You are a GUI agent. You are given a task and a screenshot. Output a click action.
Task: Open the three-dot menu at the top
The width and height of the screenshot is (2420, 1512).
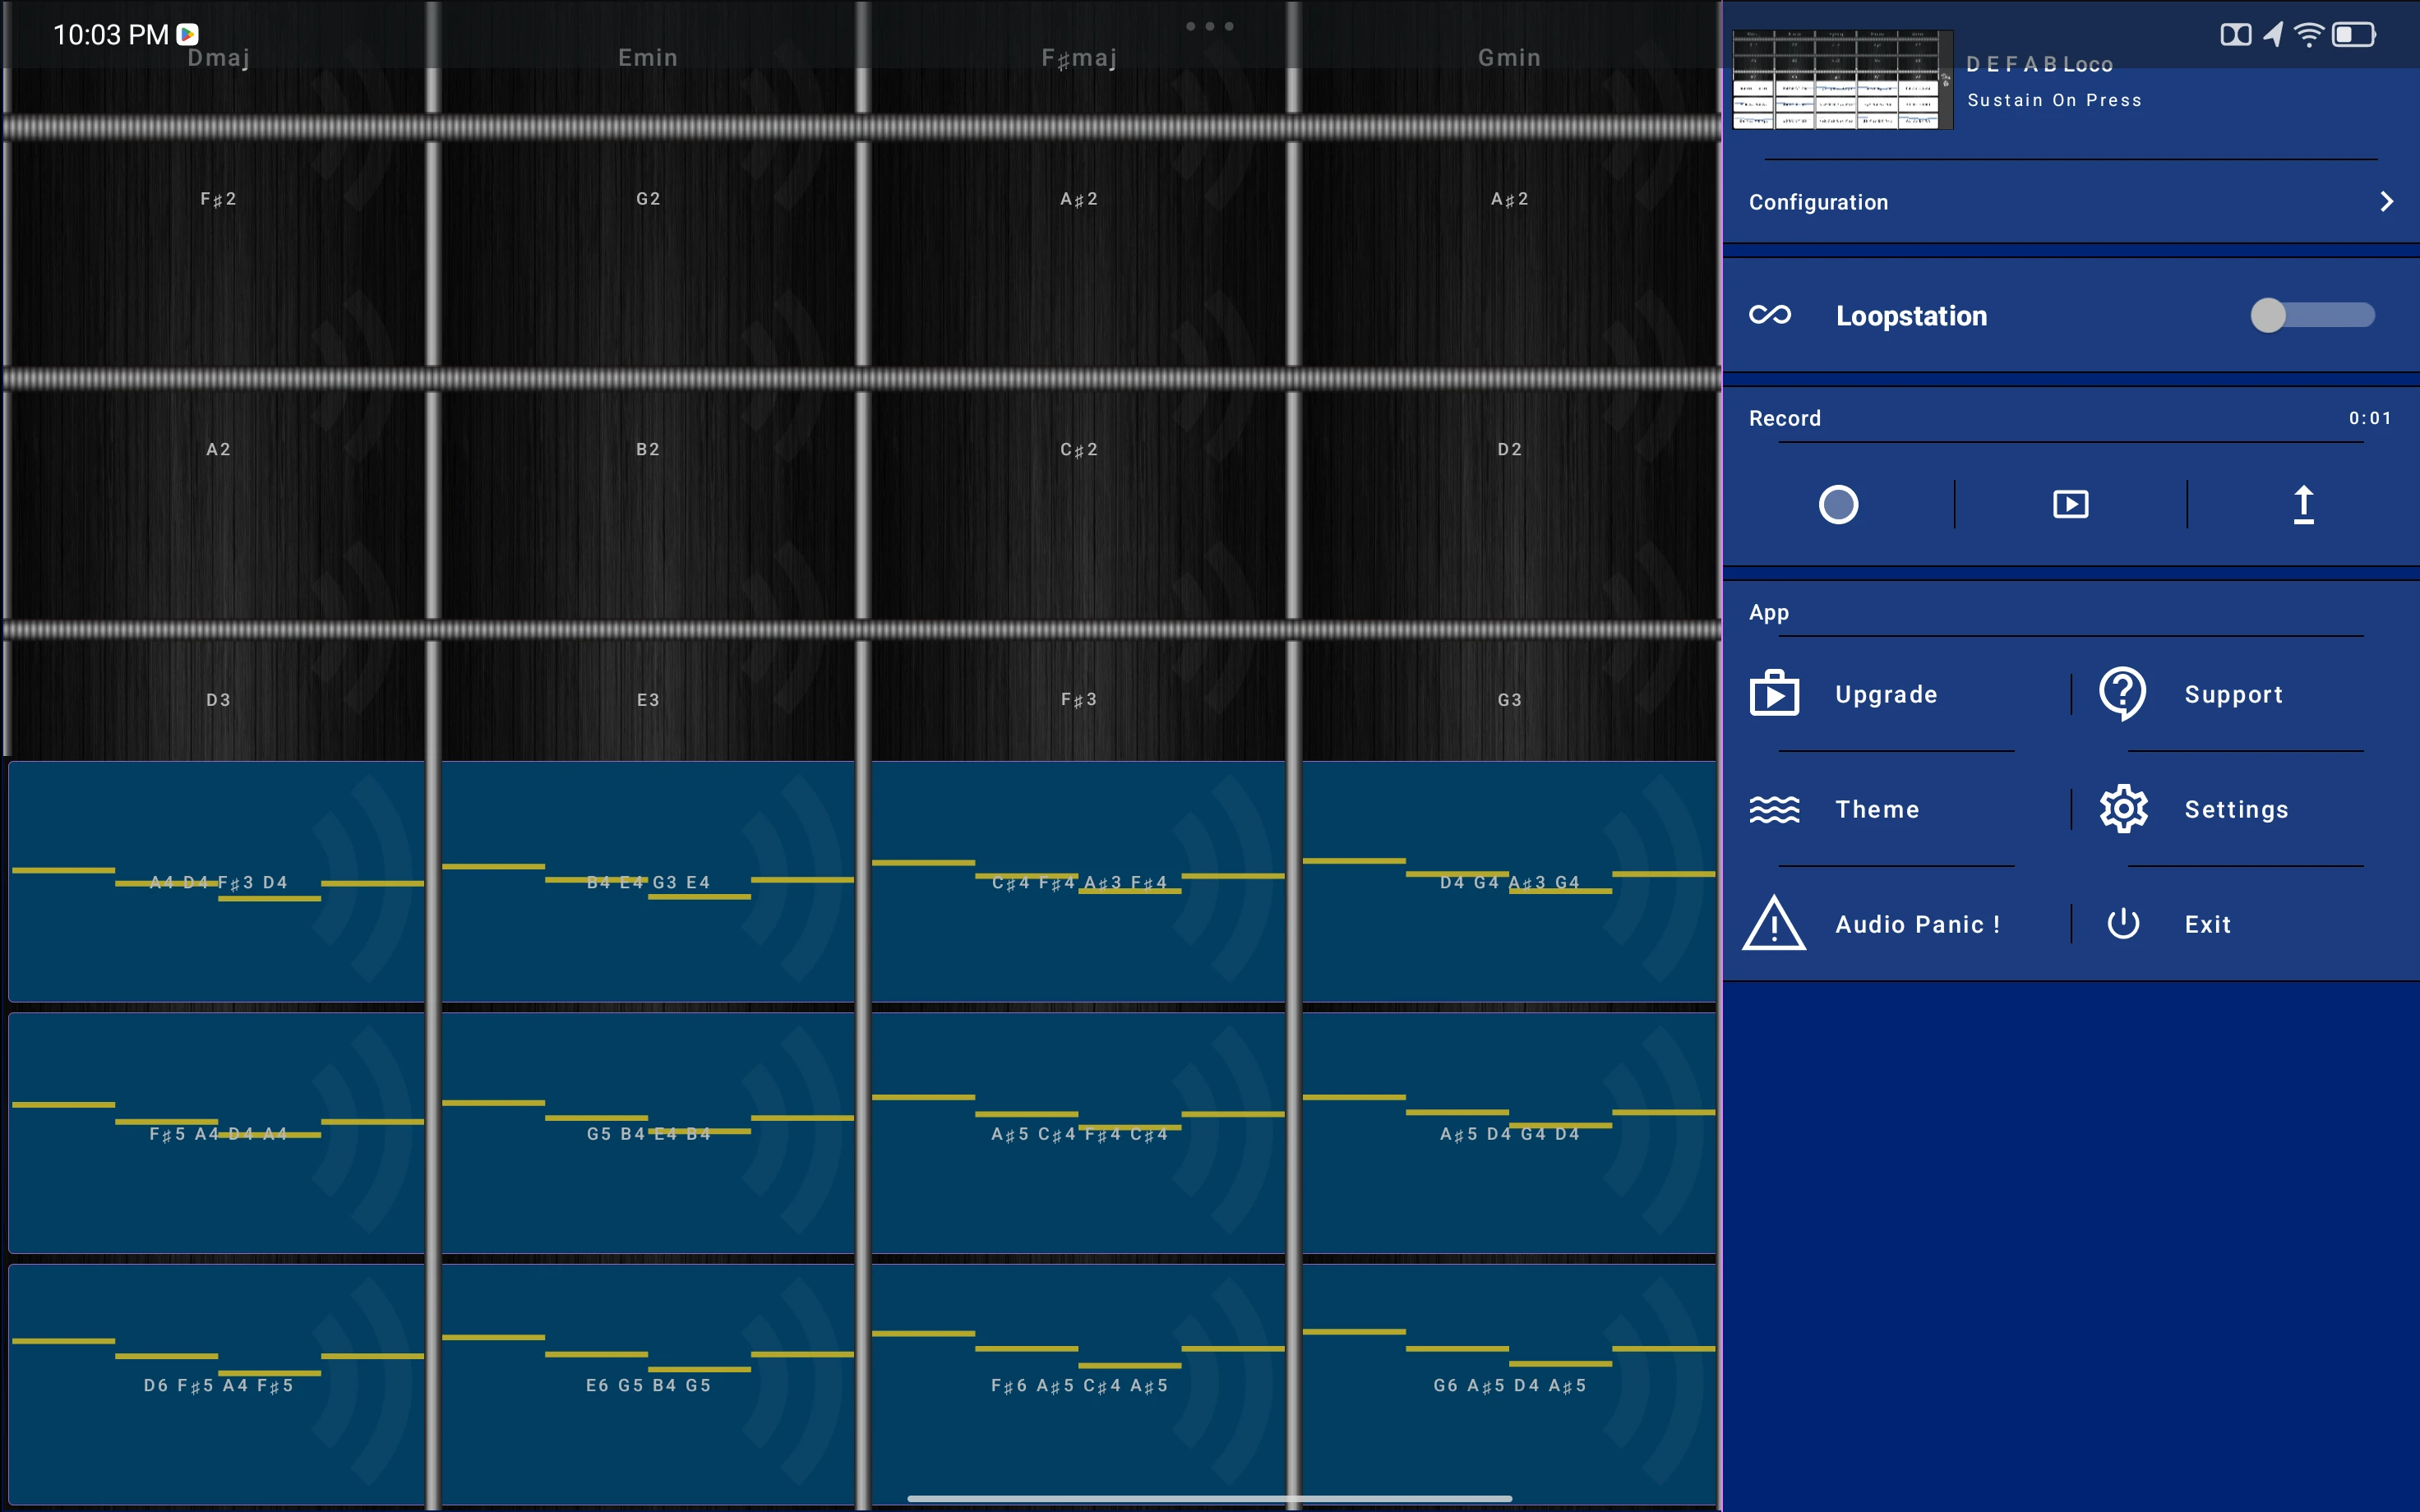click(1209, 26)
